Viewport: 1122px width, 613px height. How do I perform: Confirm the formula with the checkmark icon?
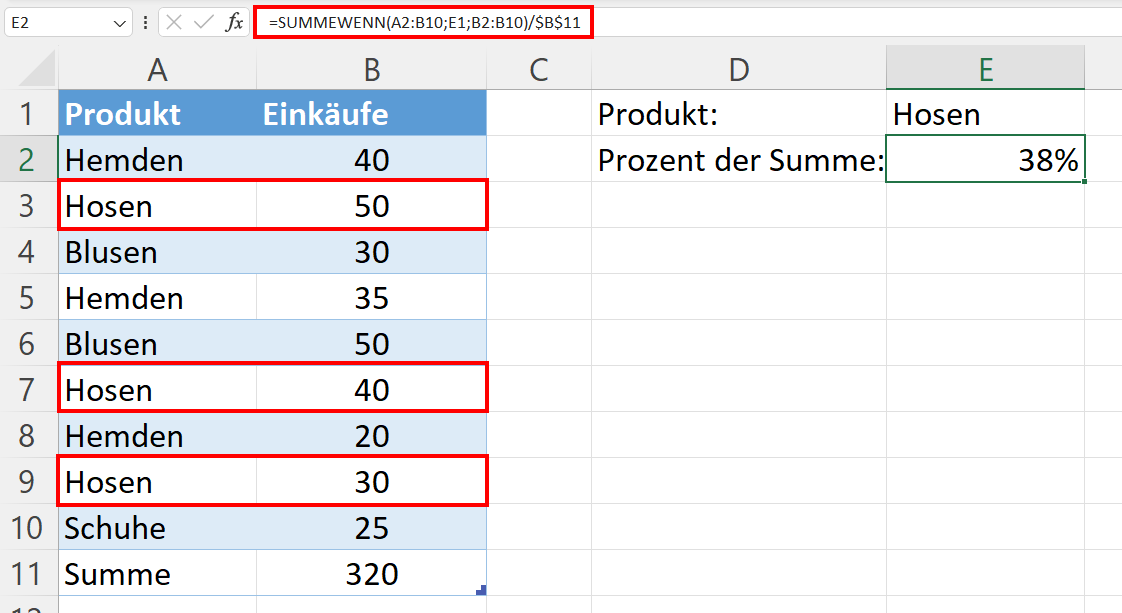[204, 23]
